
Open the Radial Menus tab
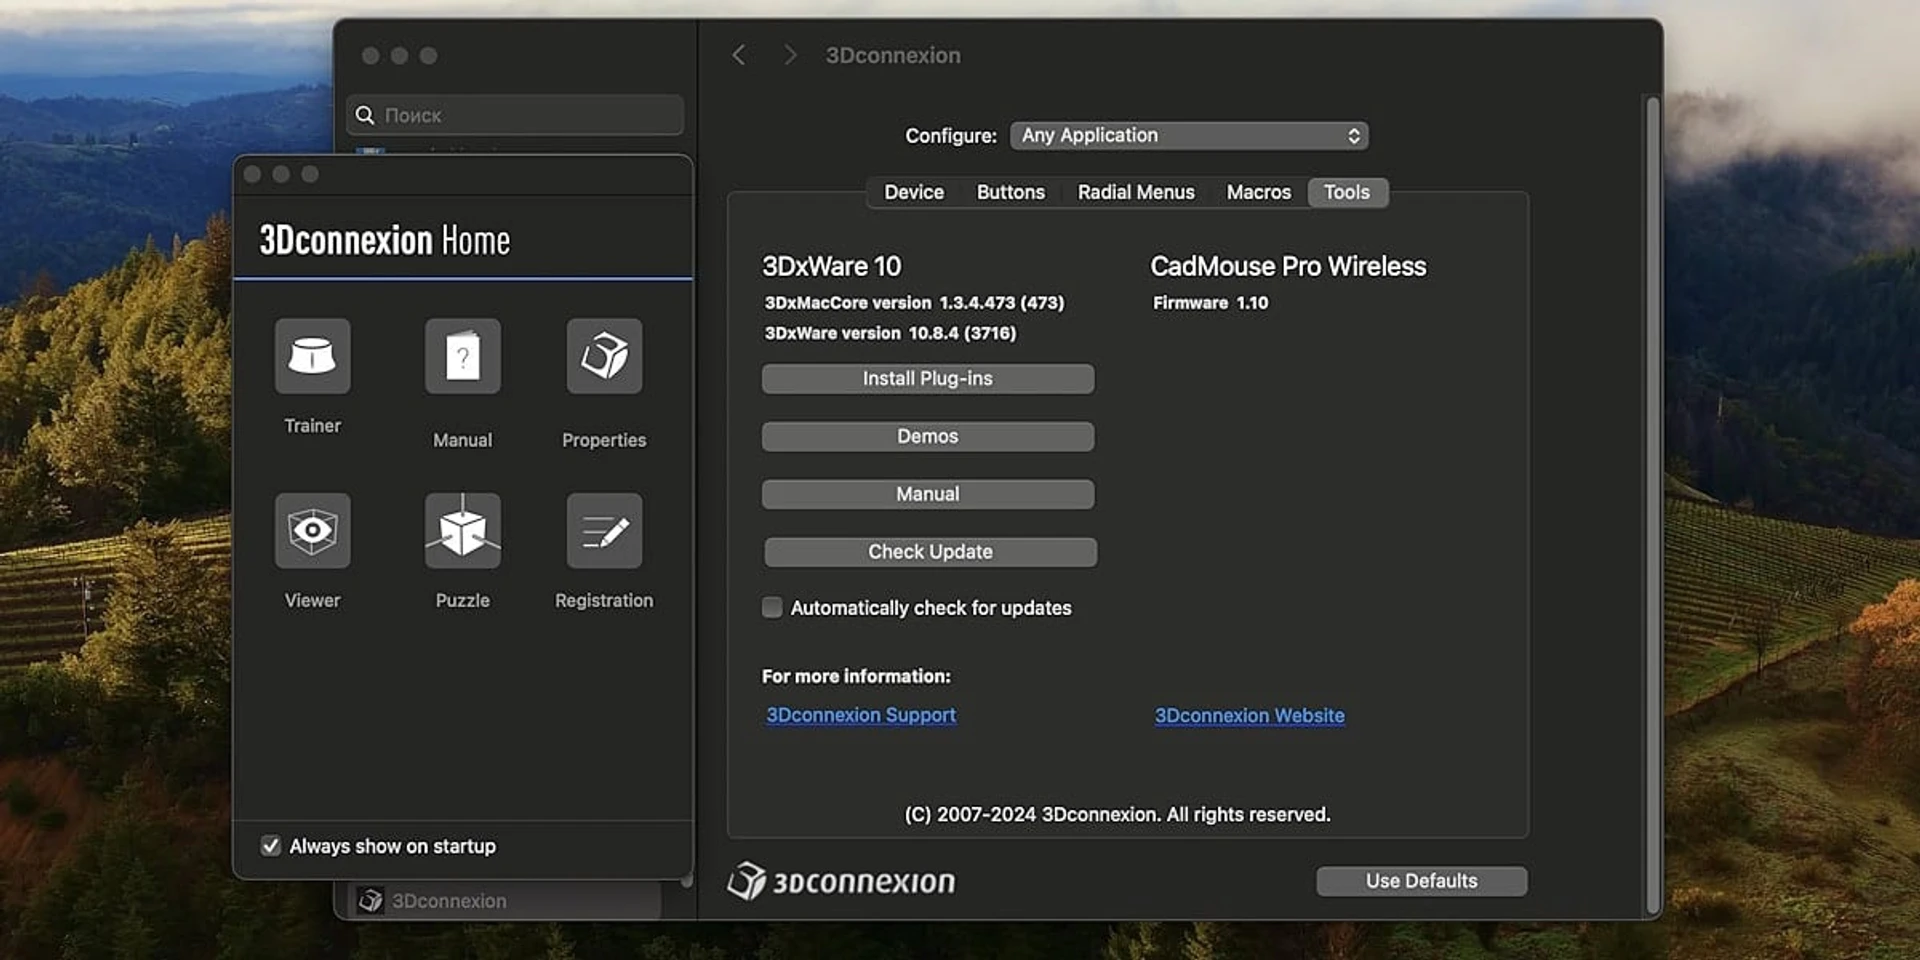(x=1136, y=192)
